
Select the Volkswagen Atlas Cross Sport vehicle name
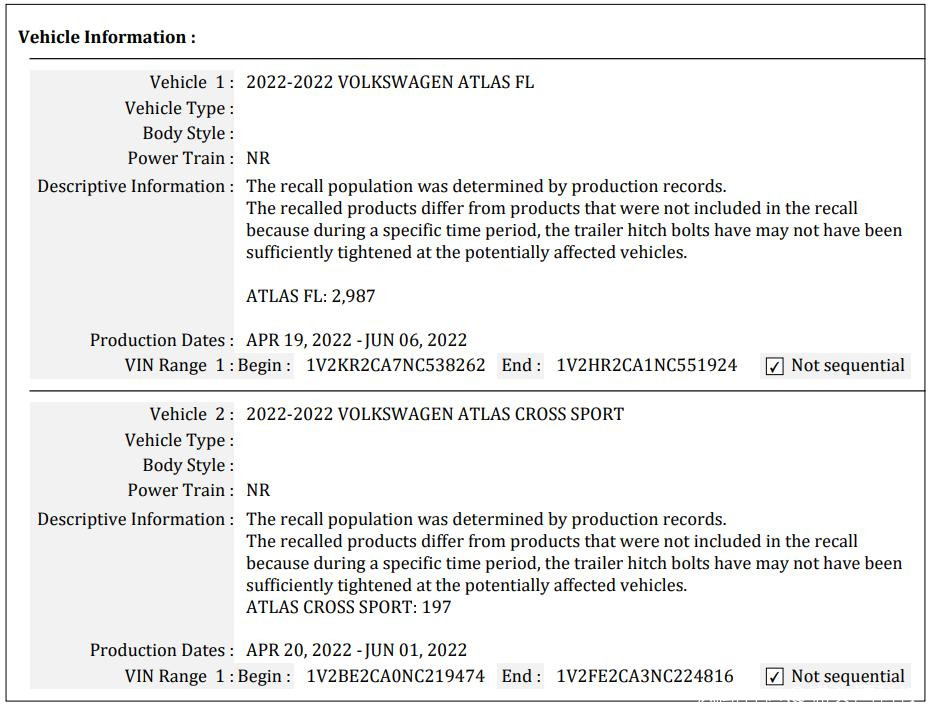(x=435, y=414)
